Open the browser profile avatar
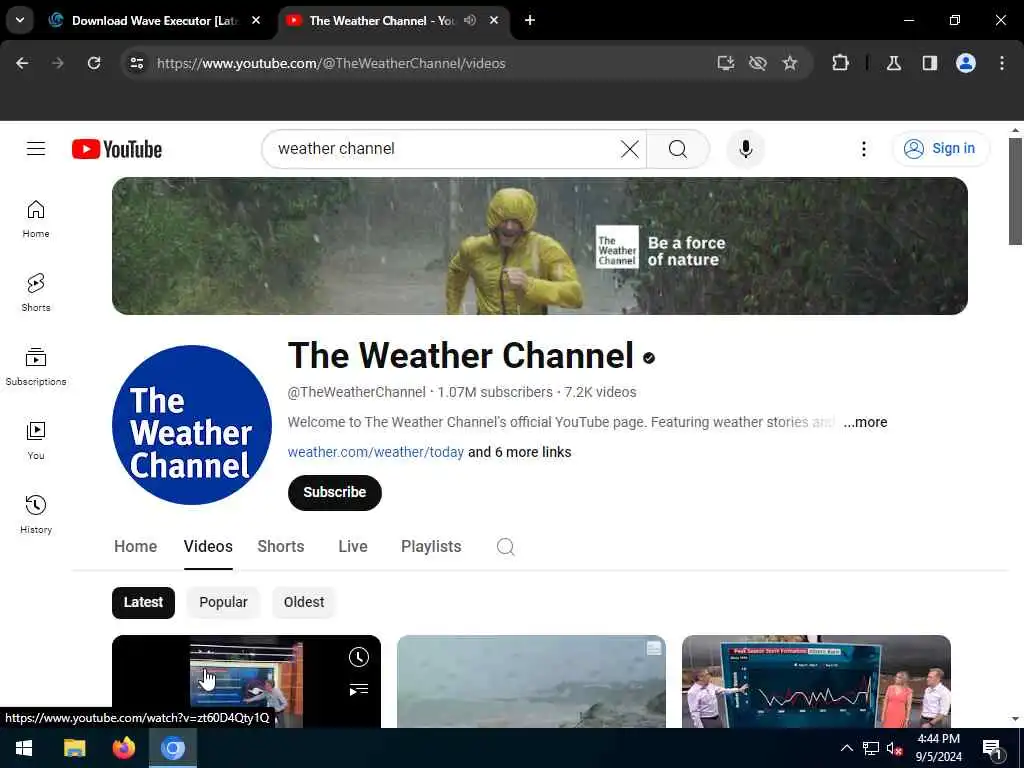Viewport: 1024px width, 768px height. click(x=966, y=63)
